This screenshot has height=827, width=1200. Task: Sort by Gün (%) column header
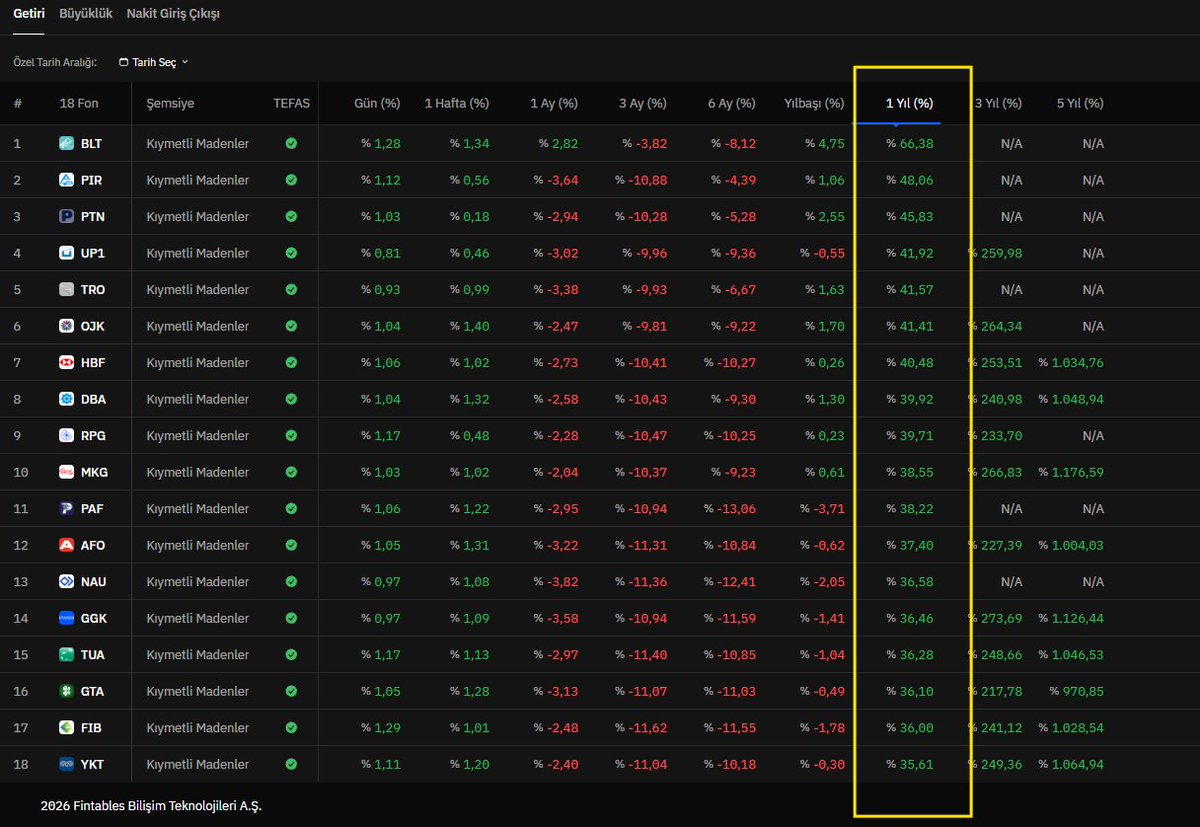pos(377,103)
